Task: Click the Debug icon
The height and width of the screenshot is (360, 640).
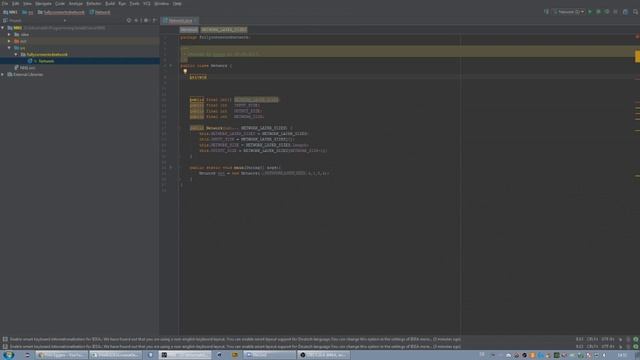Action: coord(598,12)
